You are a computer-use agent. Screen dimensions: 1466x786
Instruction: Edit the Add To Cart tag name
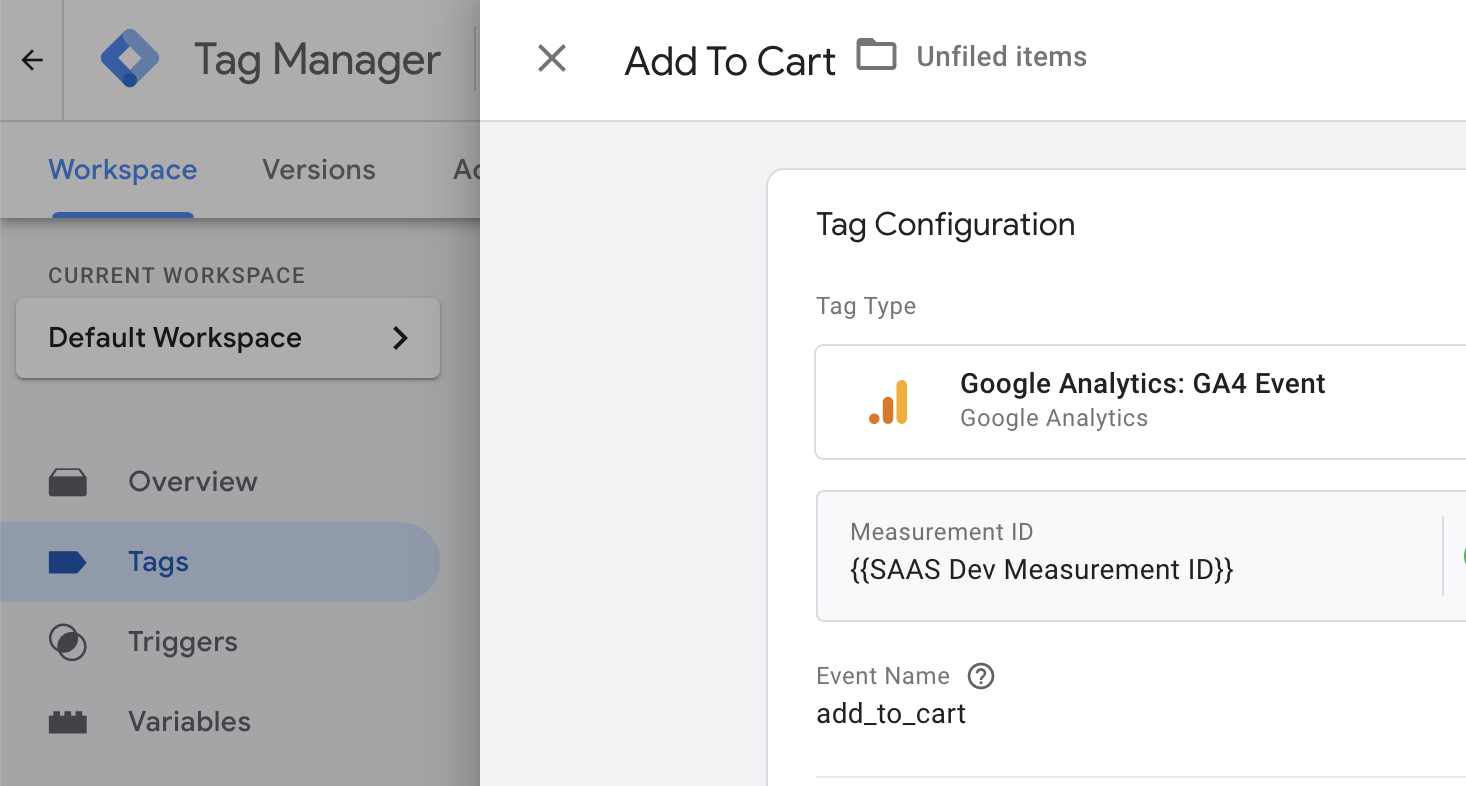coord(730,62)
